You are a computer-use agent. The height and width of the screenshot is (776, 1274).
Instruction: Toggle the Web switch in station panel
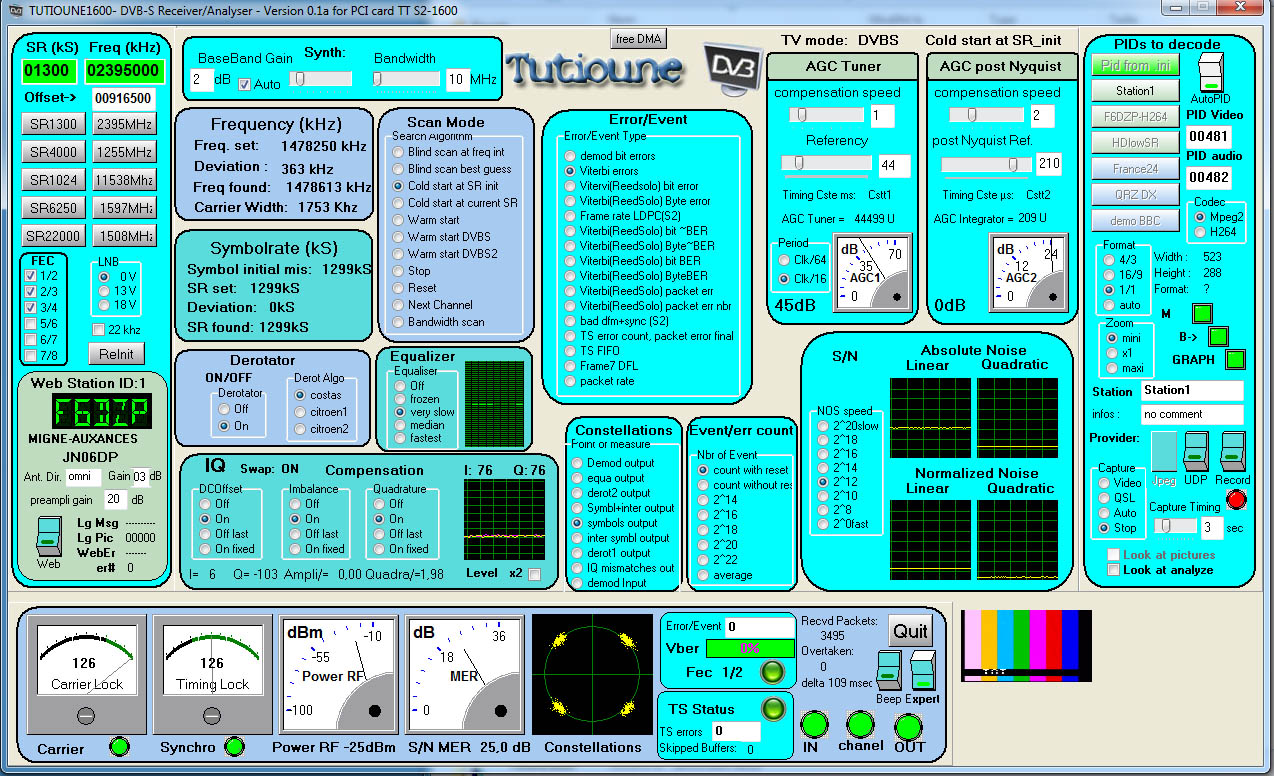tap(49, 535)
